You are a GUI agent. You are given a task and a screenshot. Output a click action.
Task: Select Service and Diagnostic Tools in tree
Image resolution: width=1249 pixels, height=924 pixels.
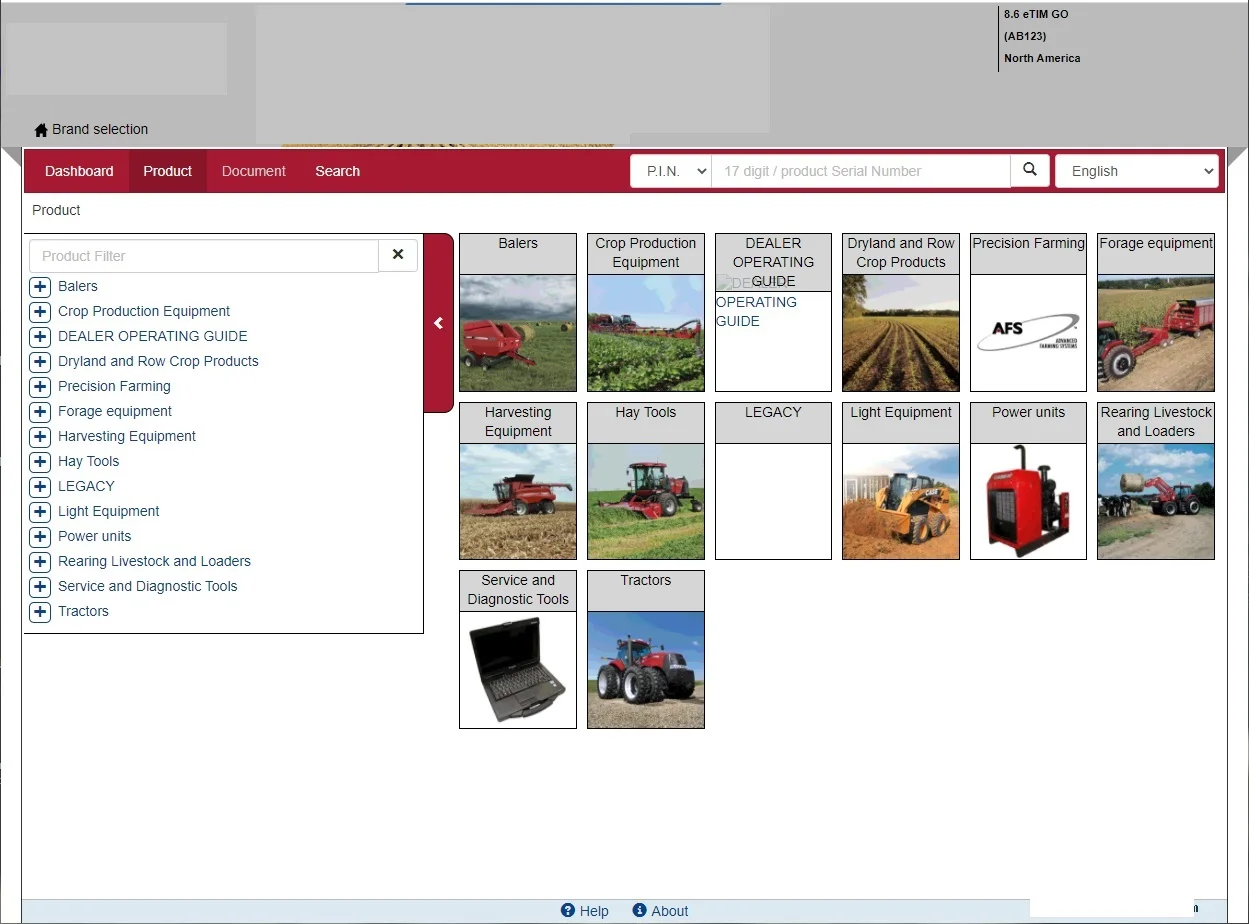pyautogui.click(x=148, y=586)
